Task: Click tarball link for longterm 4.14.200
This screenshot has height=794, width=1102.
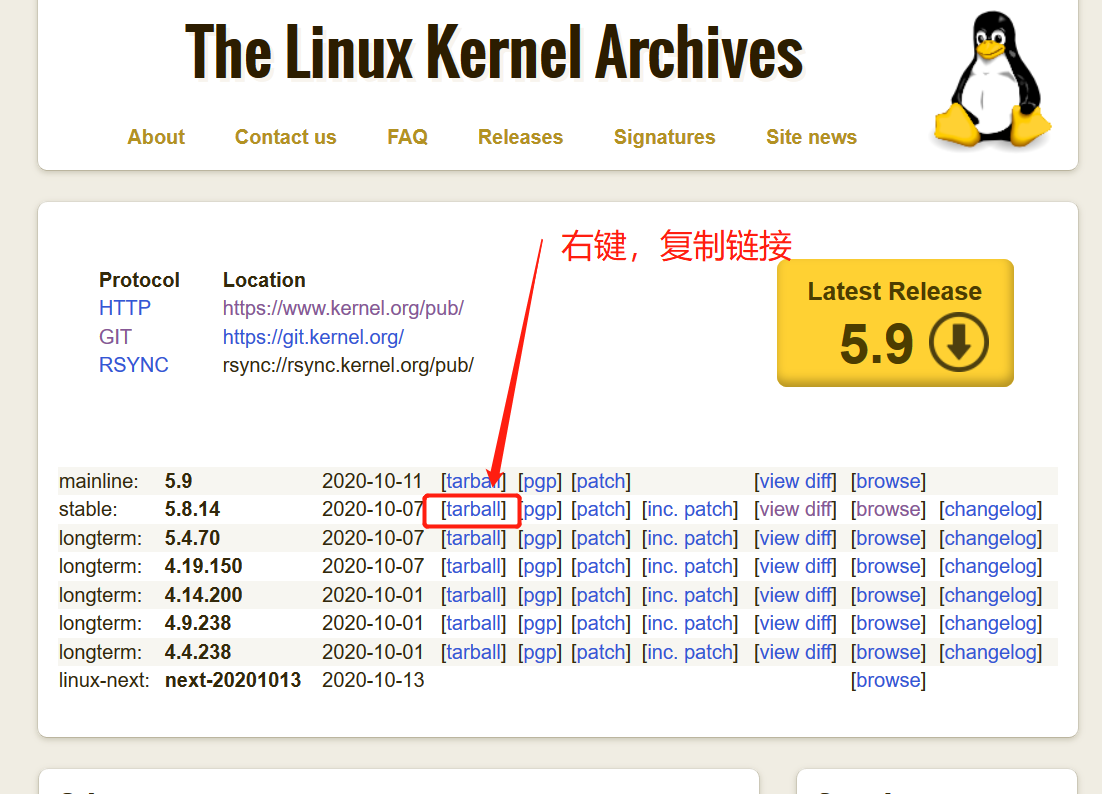Action: 474,595
